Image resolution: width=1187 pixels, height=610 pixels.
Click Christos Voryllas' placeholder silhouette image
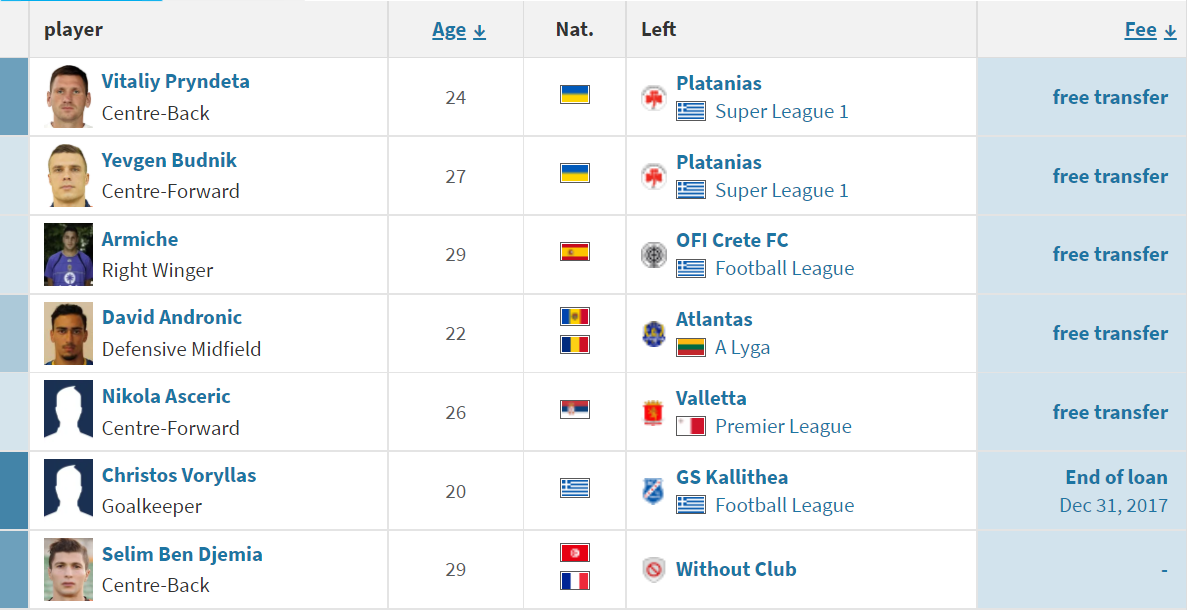tap(68, 490)
